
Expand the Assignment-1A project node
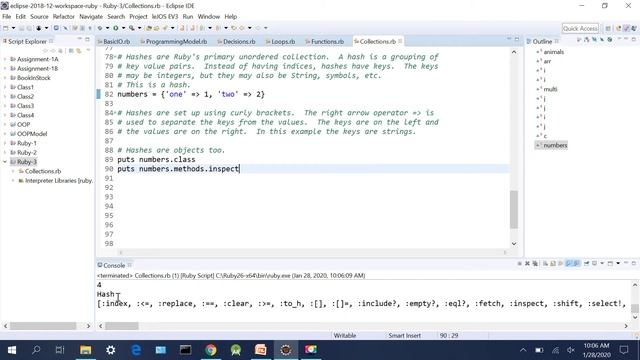(5, 59)
